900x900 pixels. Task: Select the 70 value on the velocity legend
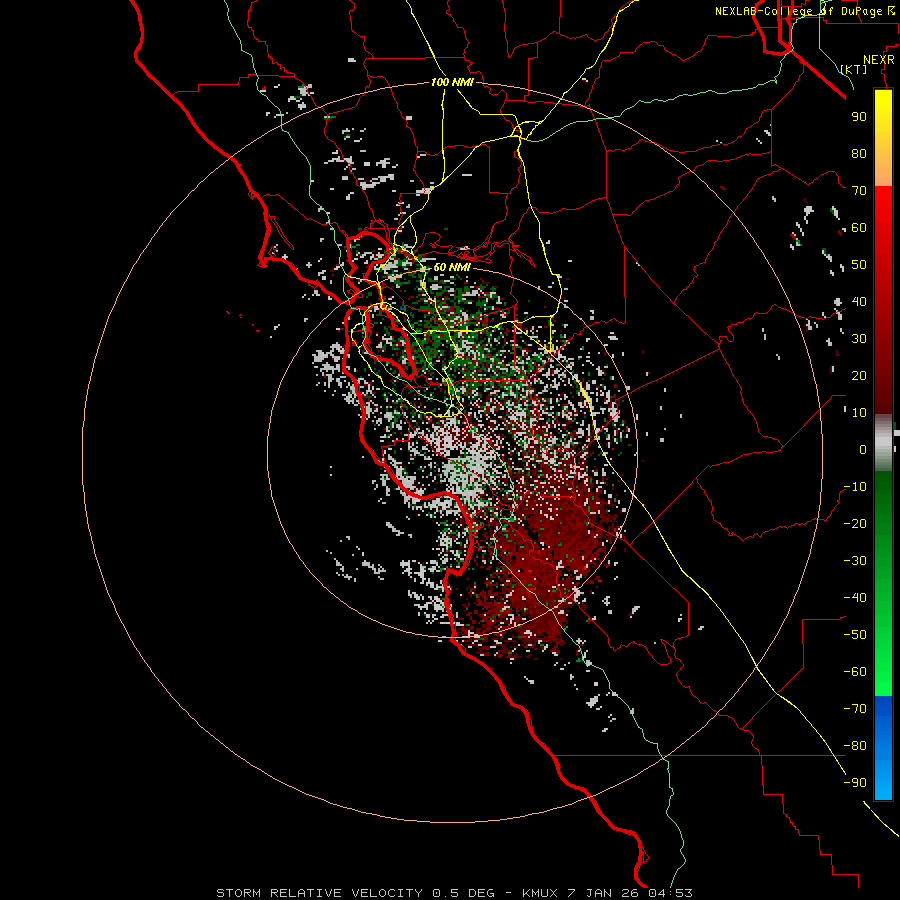859,191
